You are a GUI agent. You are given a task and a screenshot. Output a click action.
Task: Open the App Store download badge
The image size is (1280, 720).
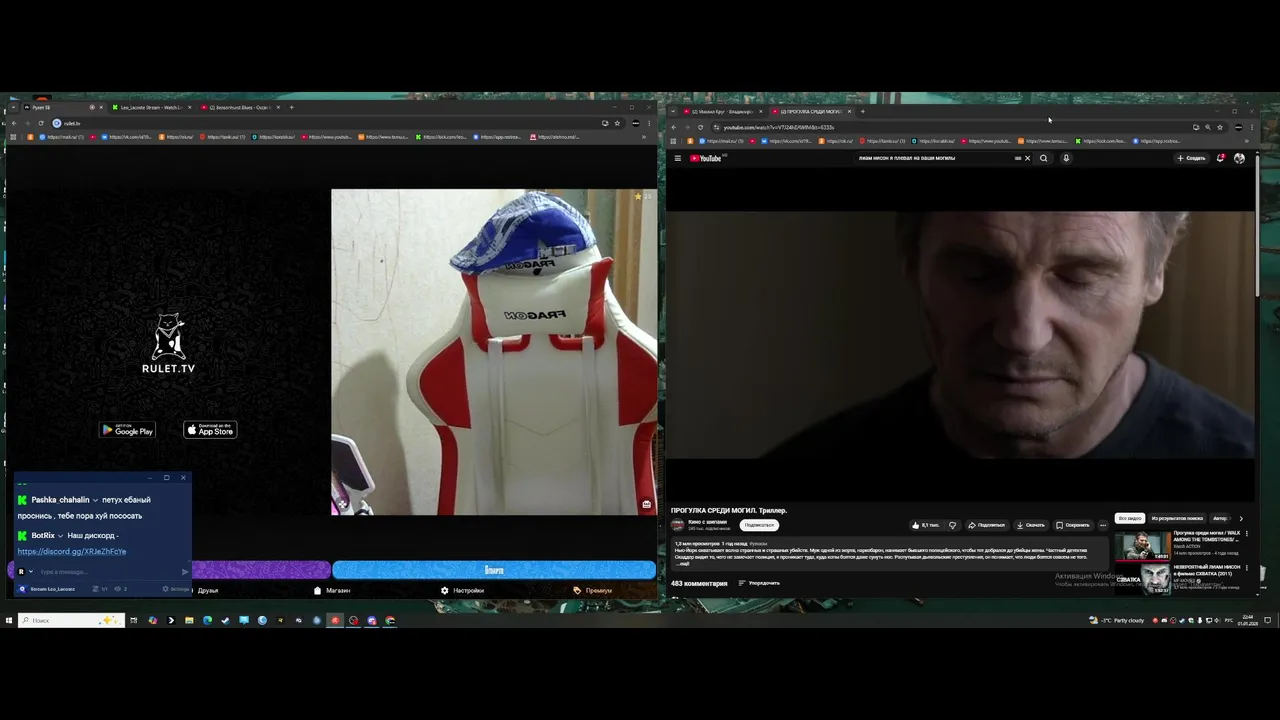(210, 430)
